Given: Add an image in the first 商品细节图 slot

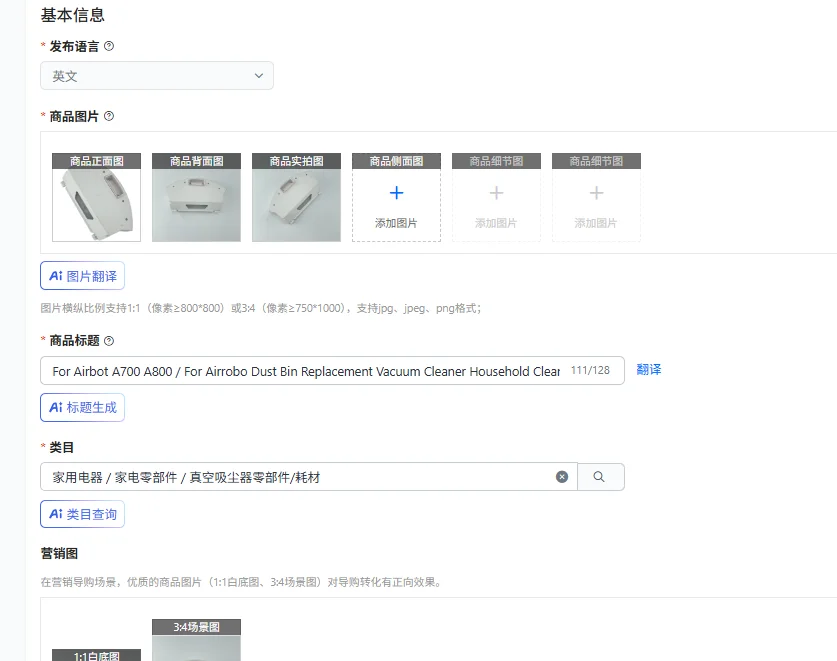Looking at the screenshot, I should pyautogui.click(x=496, y=198).
